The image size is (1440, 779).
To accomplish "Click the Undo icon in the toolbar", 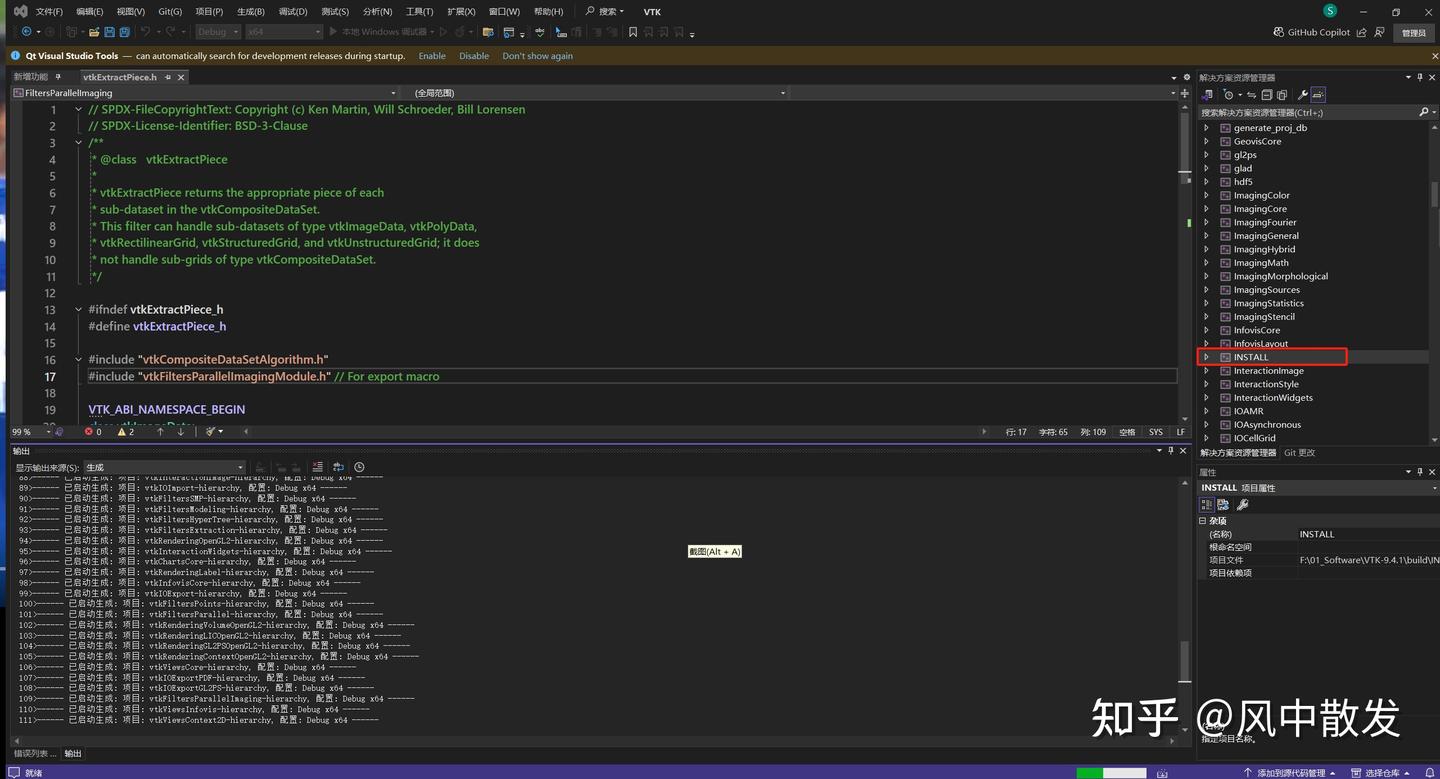I will 148,31.
